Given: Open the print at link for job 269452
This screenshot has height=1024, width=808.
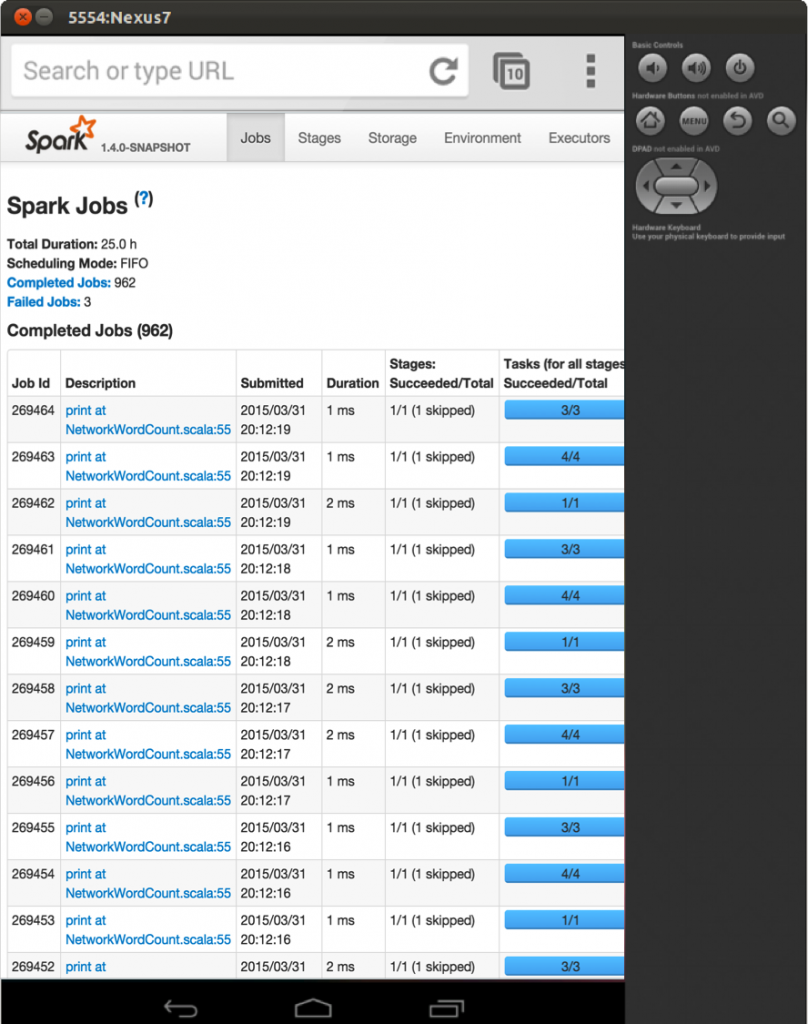Looking at the screenshot, I should (x=86, y=967).
